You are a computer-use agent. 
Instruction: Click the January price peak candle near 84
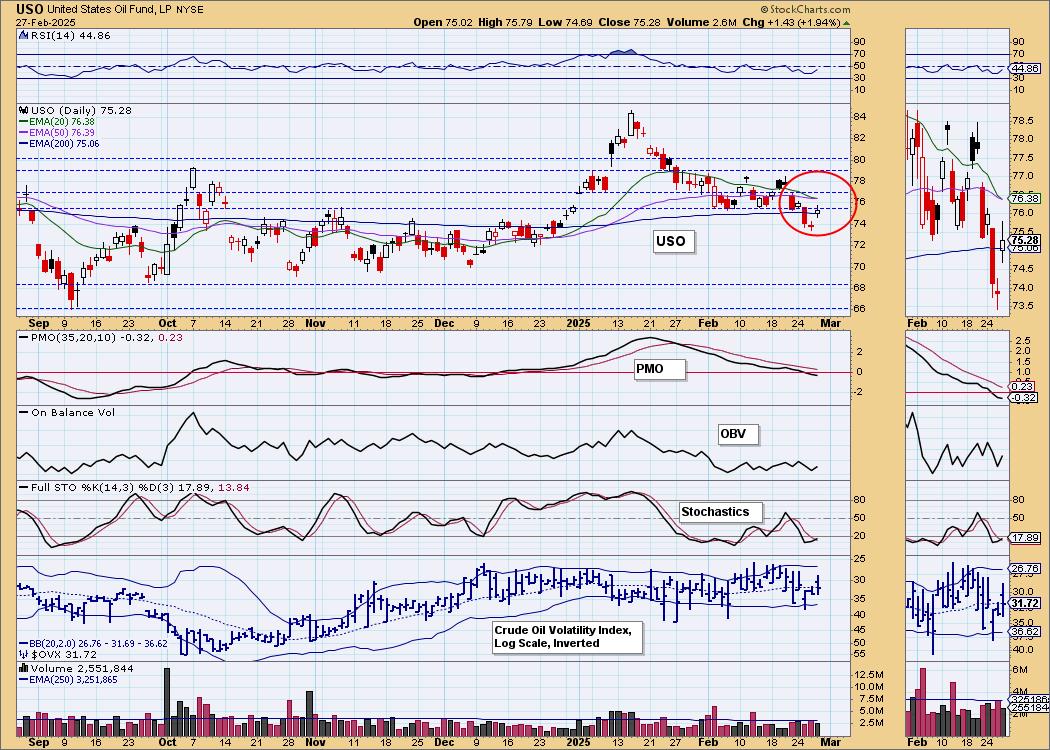click(x=631, y=125)
